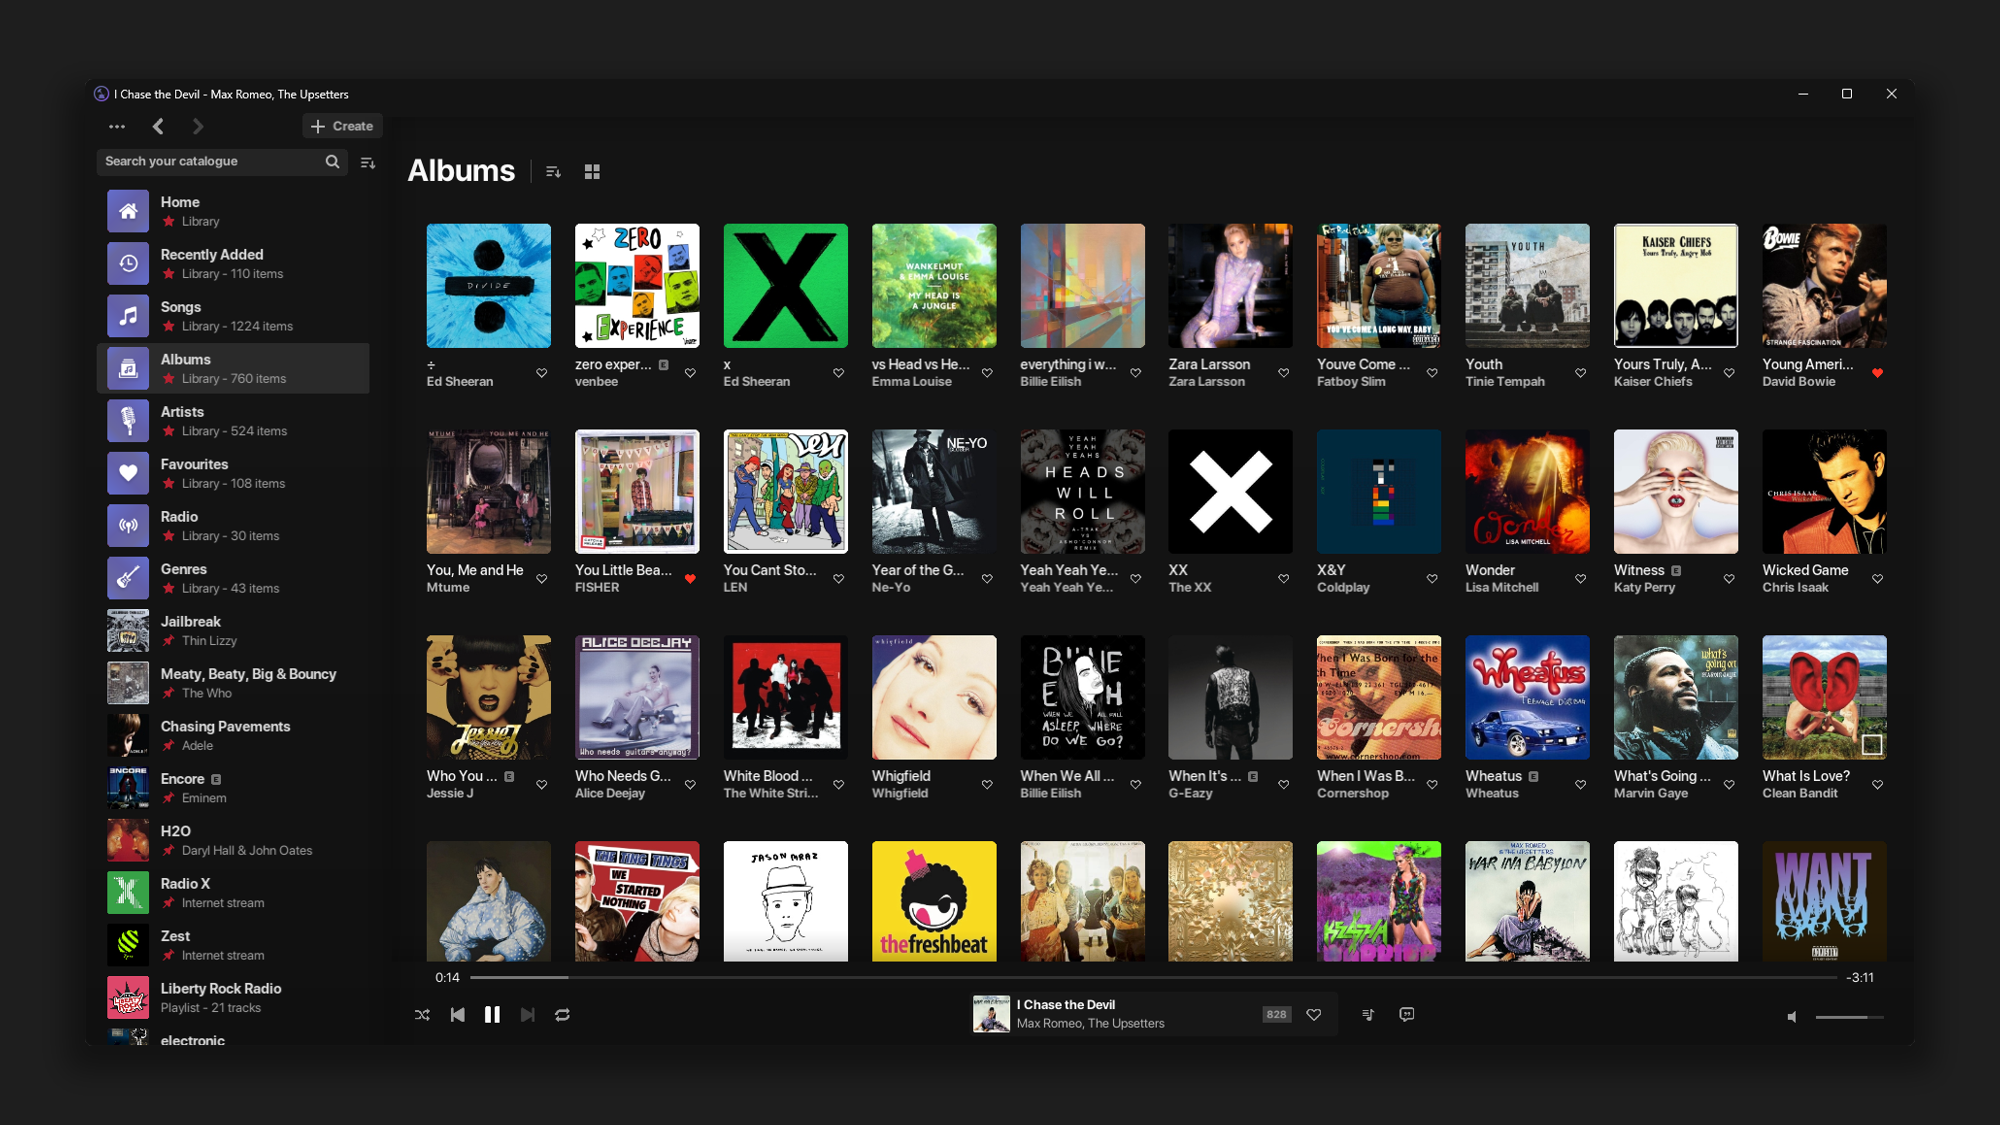Favourite the Witness album heart
Viewport: 2000px width, 1125px height.
pos(1729,579)
